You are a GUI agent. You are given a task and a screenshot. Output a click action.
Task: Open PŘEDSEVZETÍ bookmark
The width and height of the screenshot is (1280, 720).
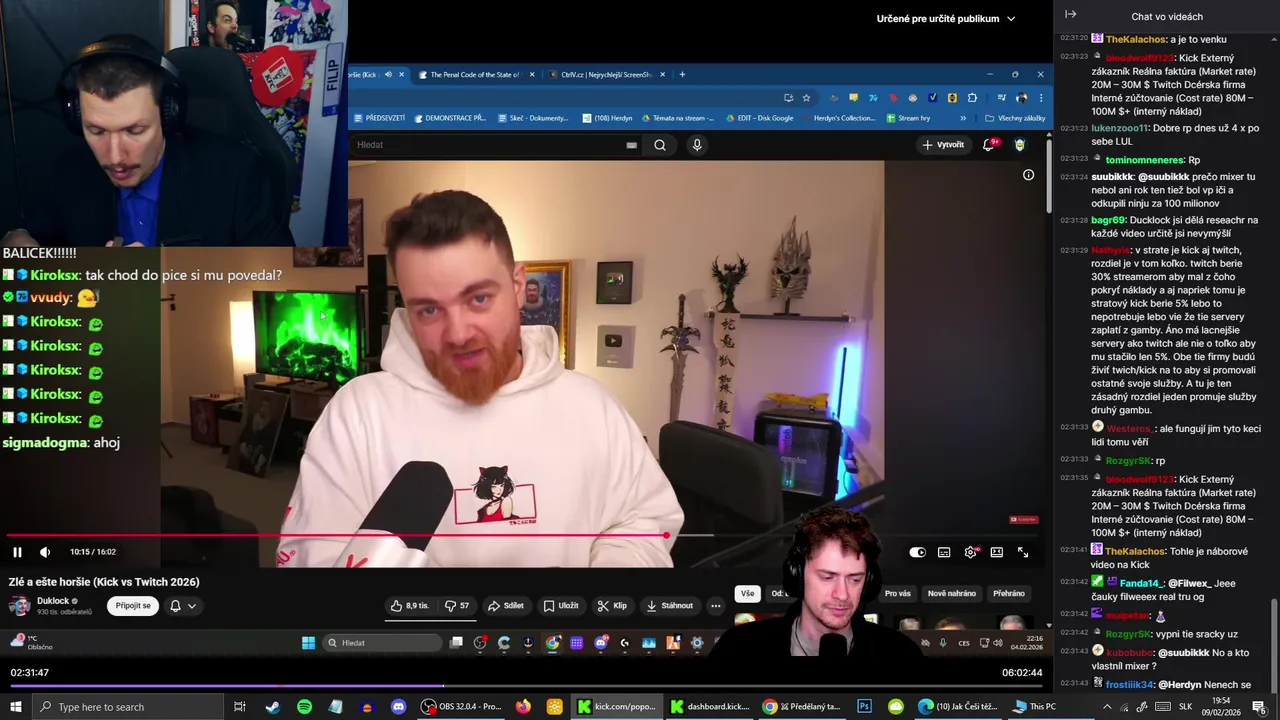(379, 118)
